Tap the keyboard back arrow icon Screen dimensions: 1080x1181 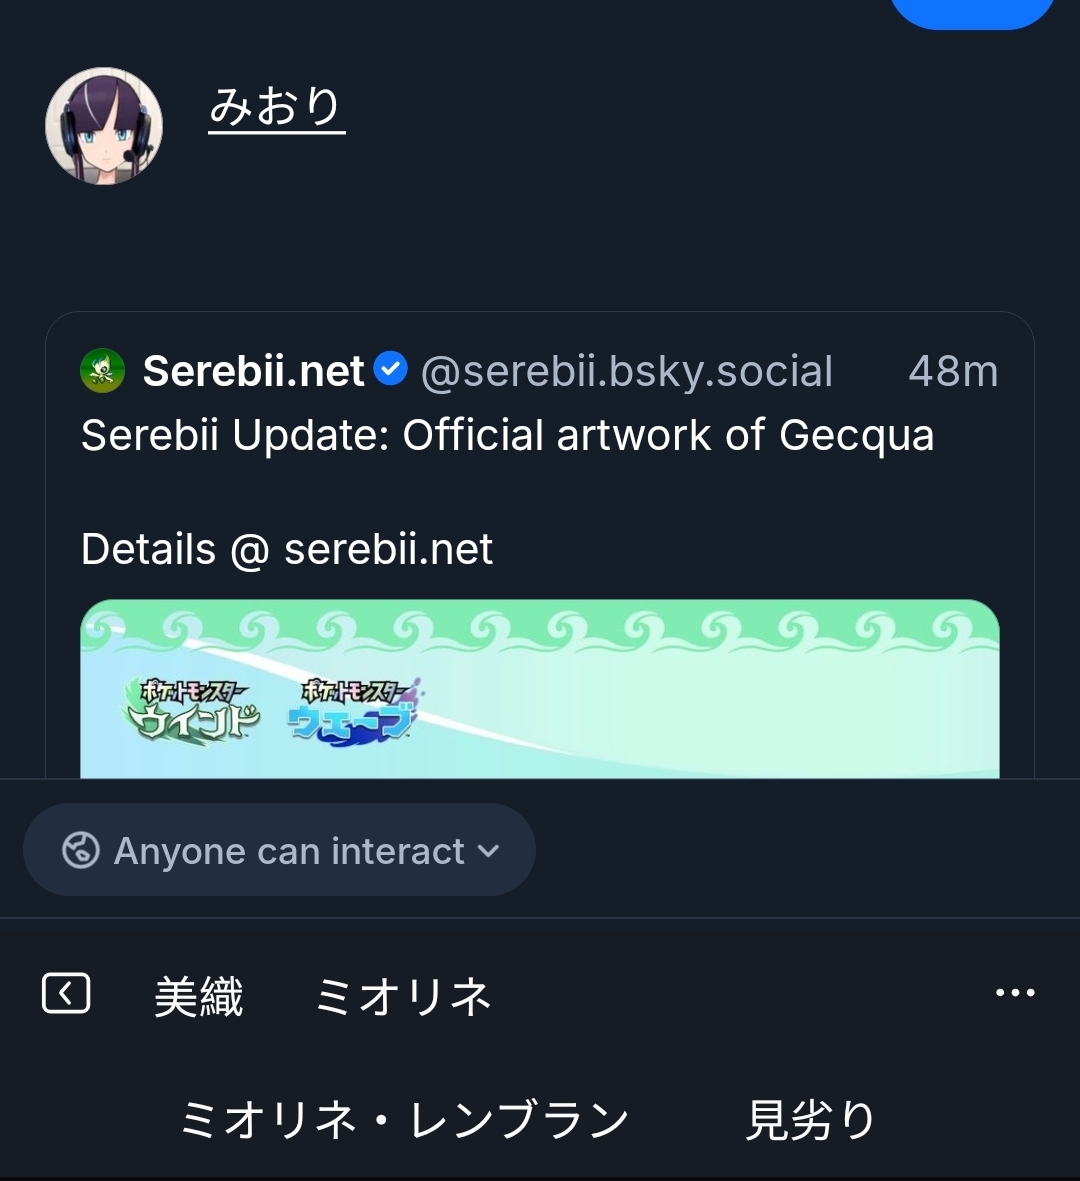[66, 994]
